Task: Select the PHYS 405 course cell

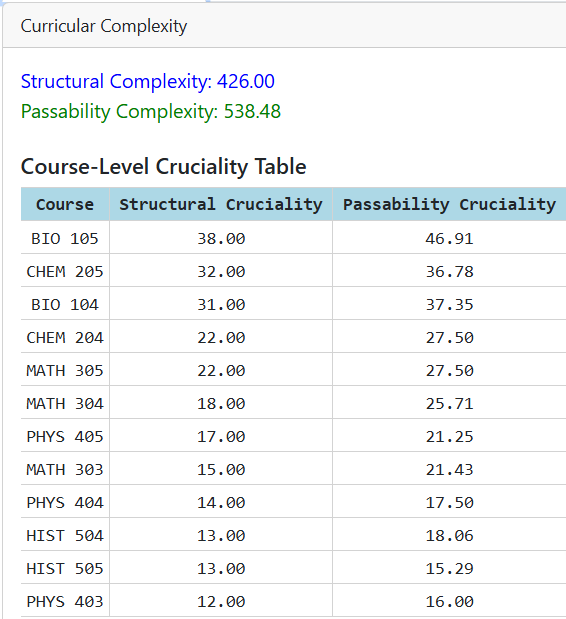Action: tap(65, 437)
